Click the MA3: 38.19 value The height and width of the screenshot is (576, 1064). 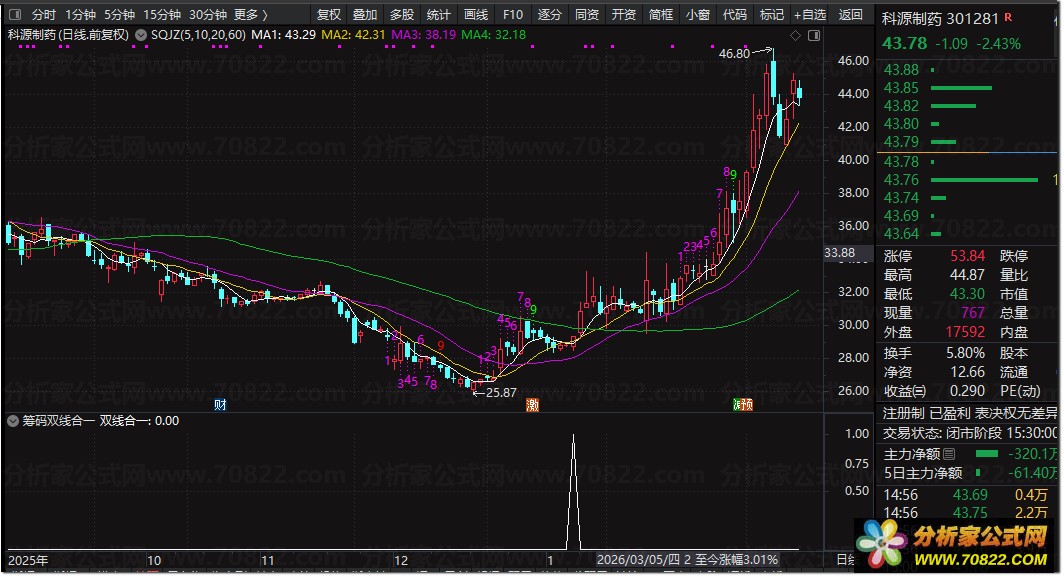click(423, 35)
